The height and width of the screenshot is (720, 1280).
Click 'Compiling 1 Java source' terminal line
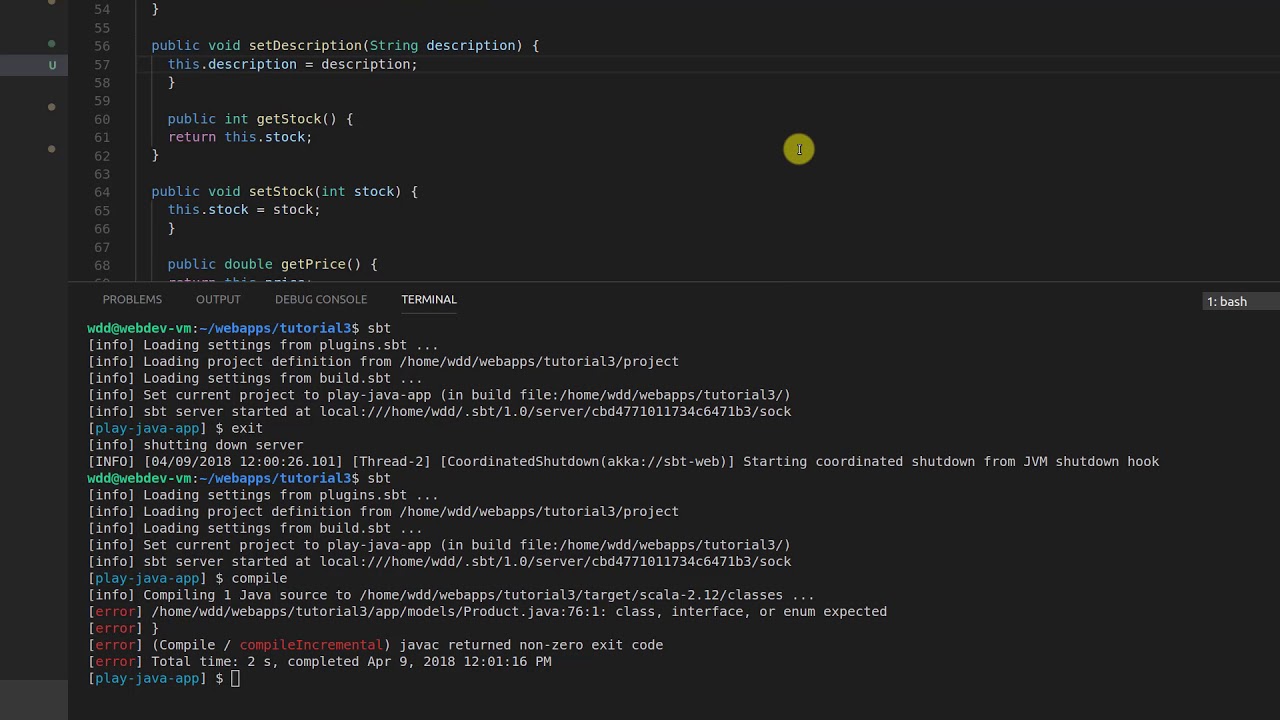pyautogui.click(x=451, y=595)
